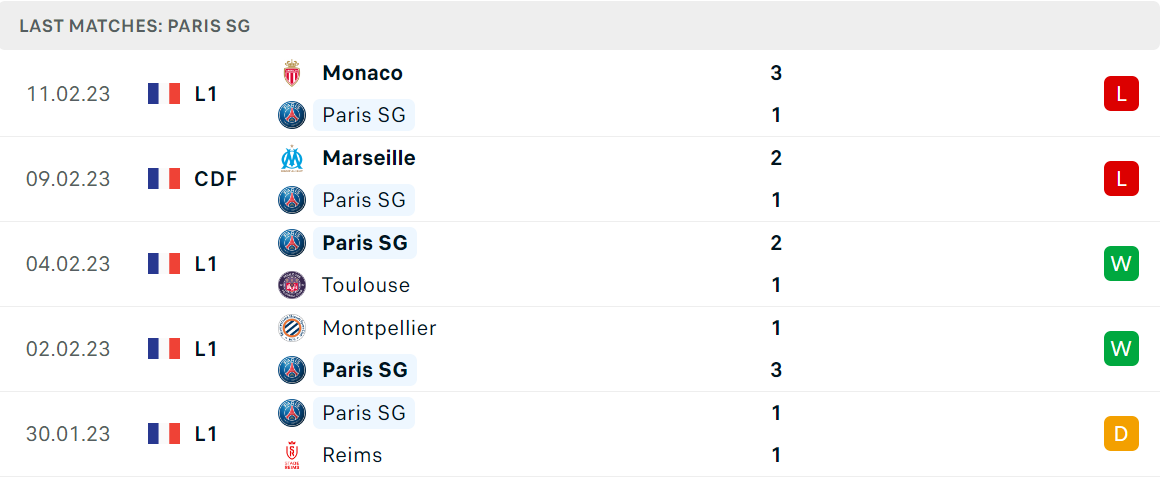Click the Last Matches: Paris SG header

coord(135,26)
